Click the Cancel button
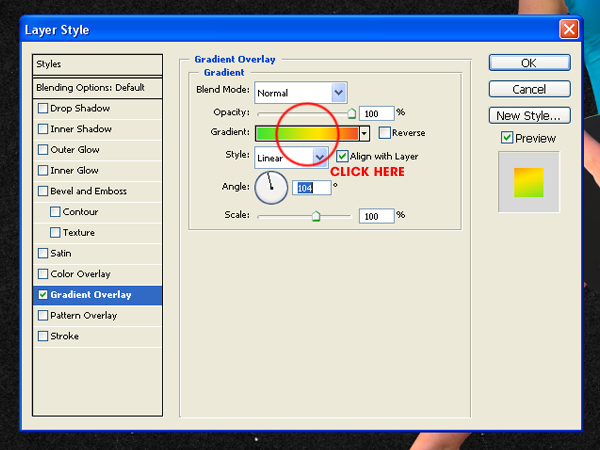The width and height of the screenshot is (600, 450). tap(530, 89)
